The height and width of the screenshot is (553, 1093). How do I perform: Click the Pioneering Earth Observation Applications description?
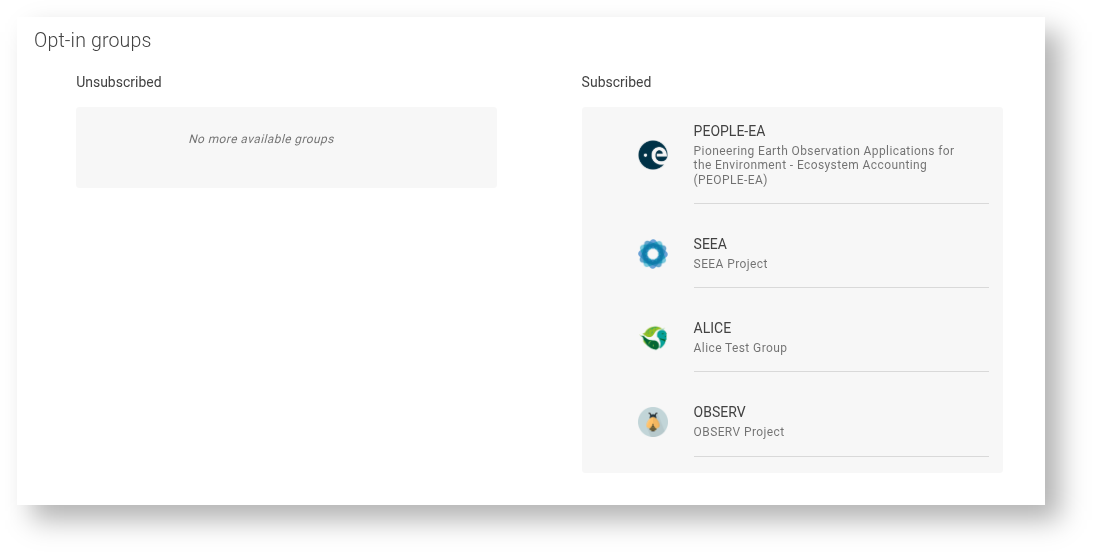(823, 165)
